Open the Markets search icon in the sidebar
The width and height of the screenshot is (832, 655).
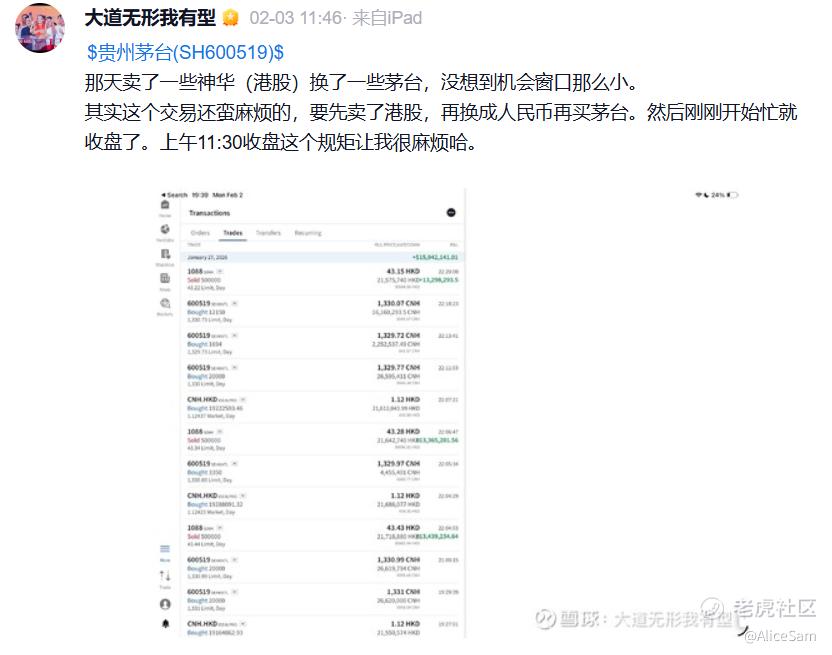click(x=165, y=303)
